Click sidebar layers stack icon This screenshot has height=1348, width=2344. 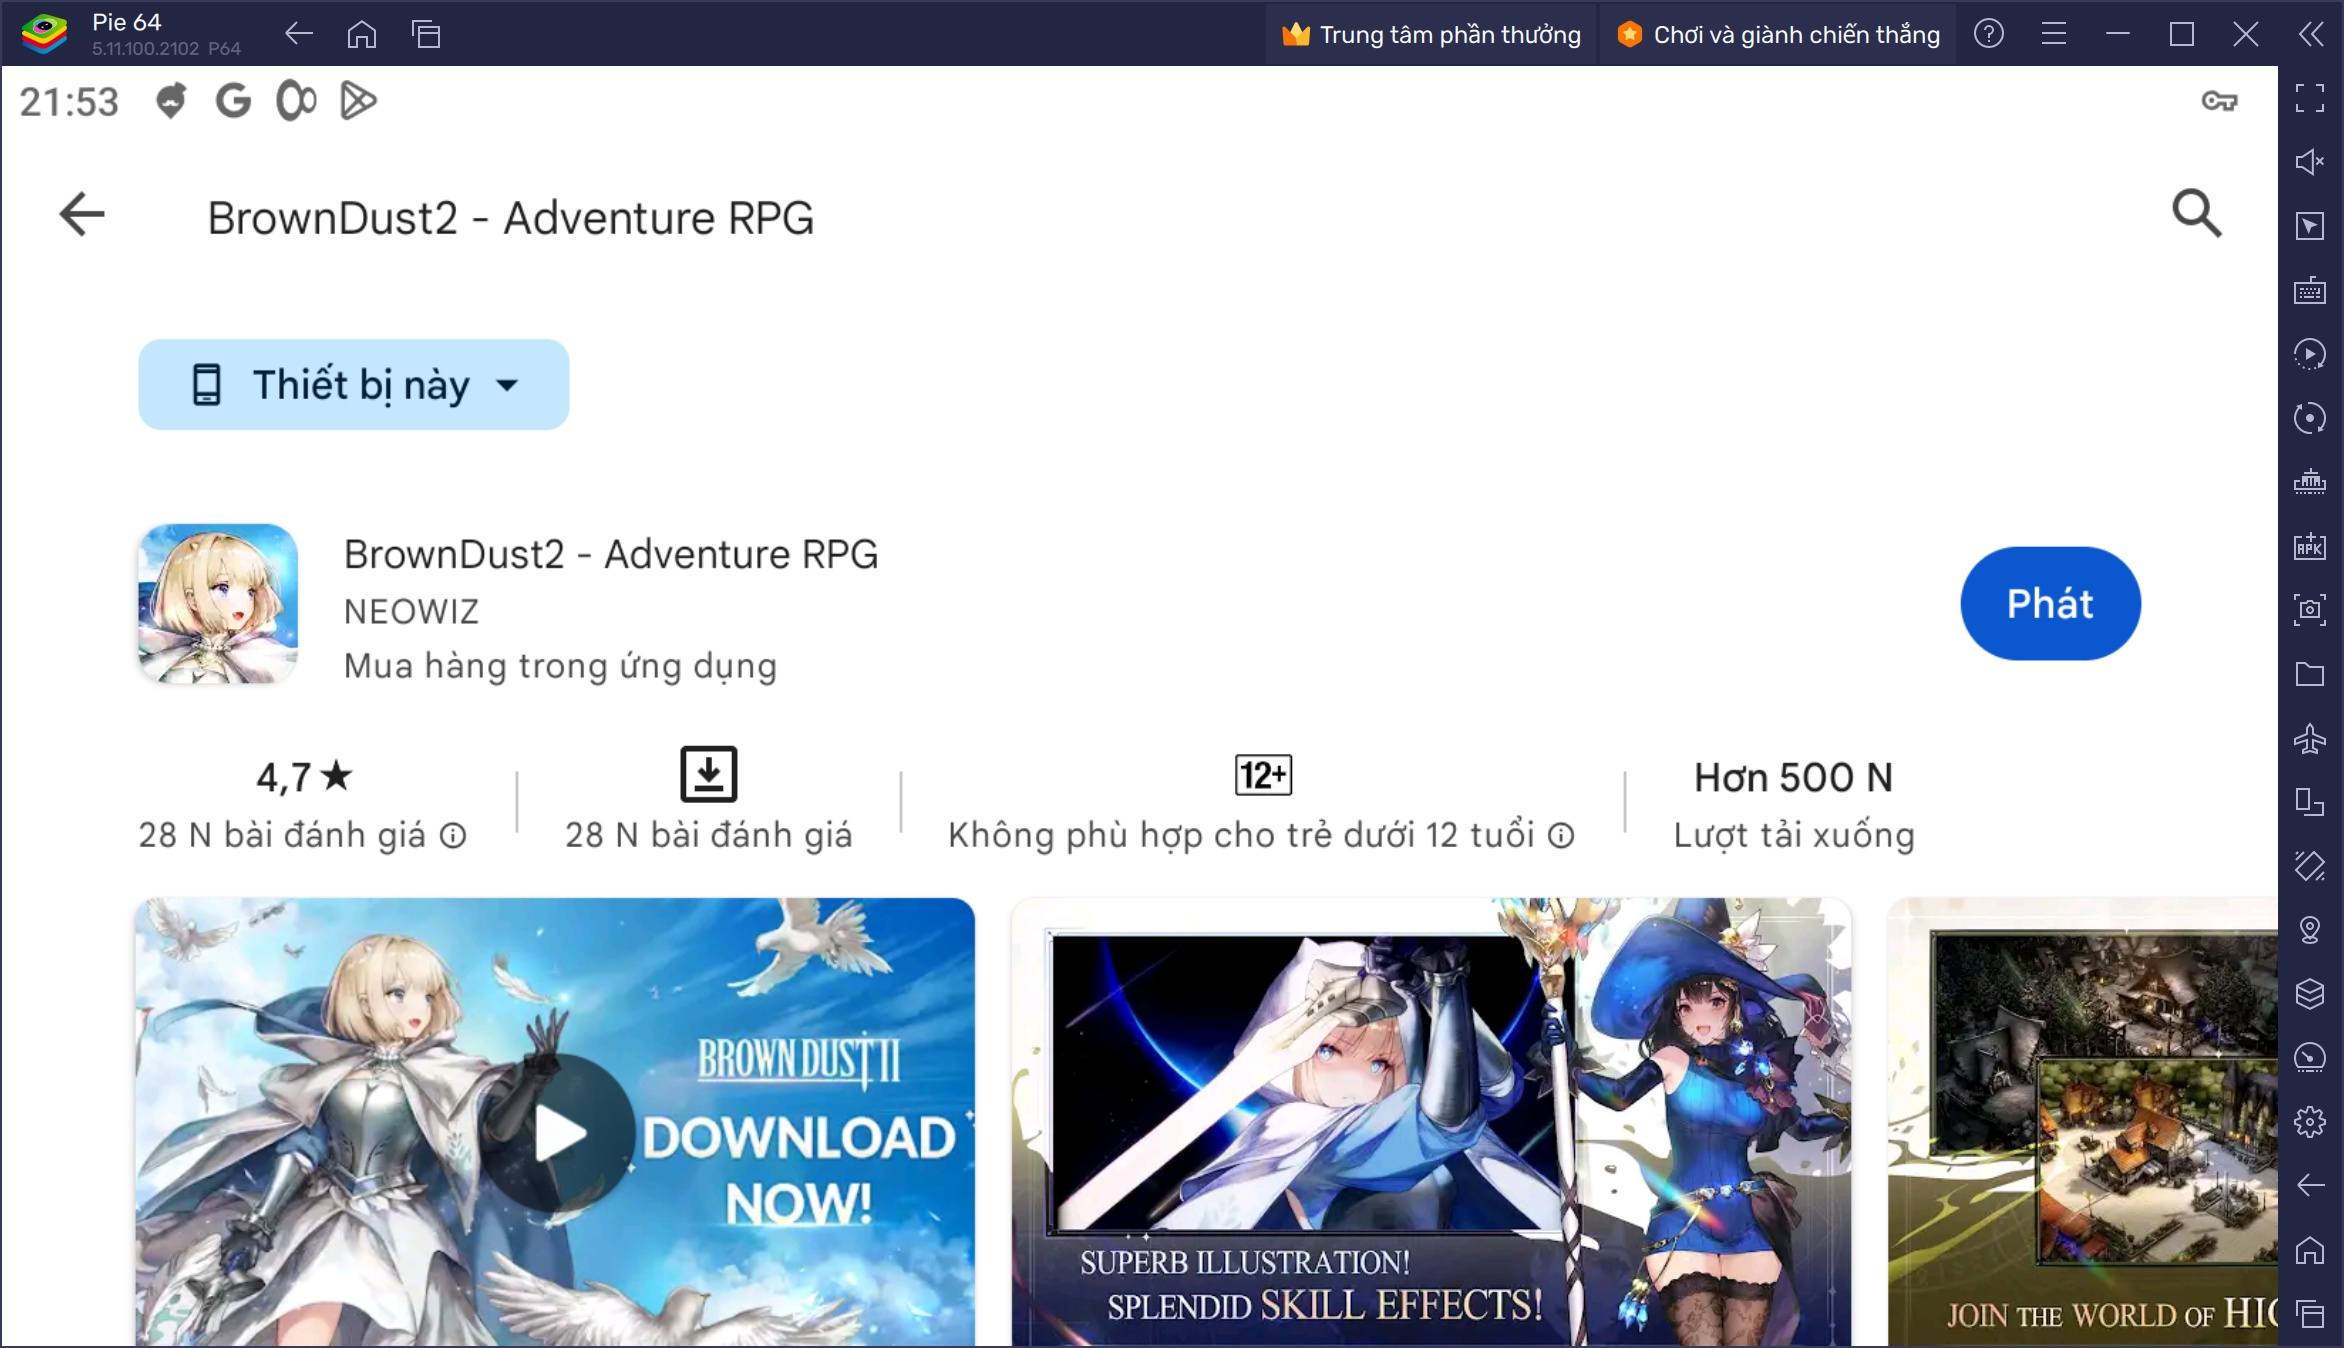tap(2310, 994)
